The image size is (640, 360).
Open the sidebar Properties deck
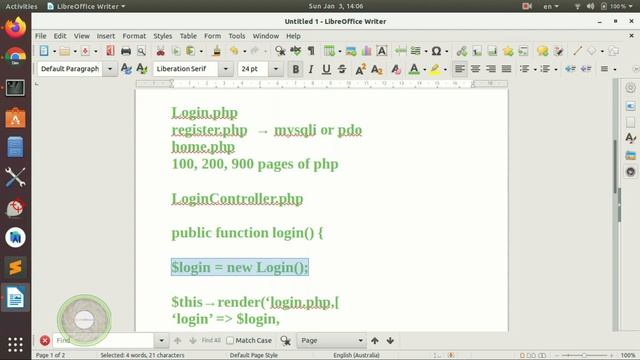coord(631,106)
